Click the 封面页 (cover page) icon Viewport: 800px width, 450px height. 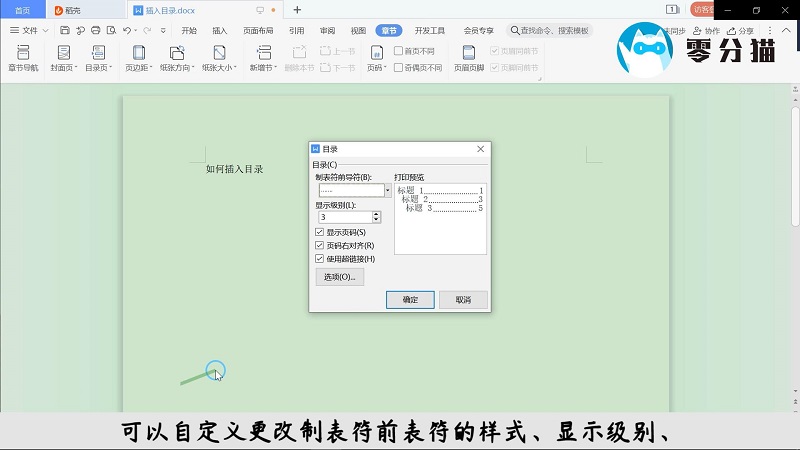click(63, 52)
